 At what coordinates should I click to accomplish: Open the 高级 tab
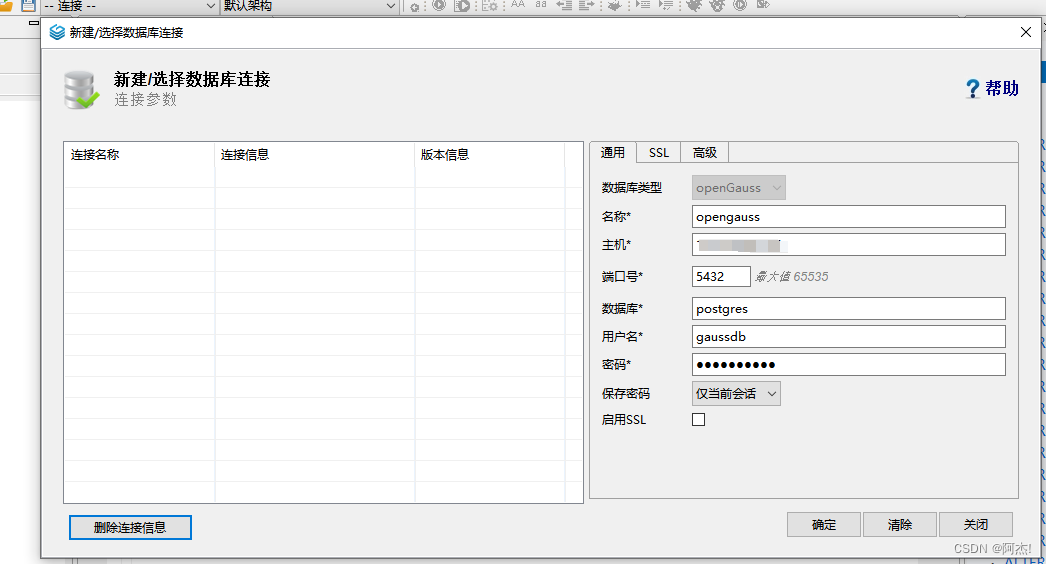point(704,153)
